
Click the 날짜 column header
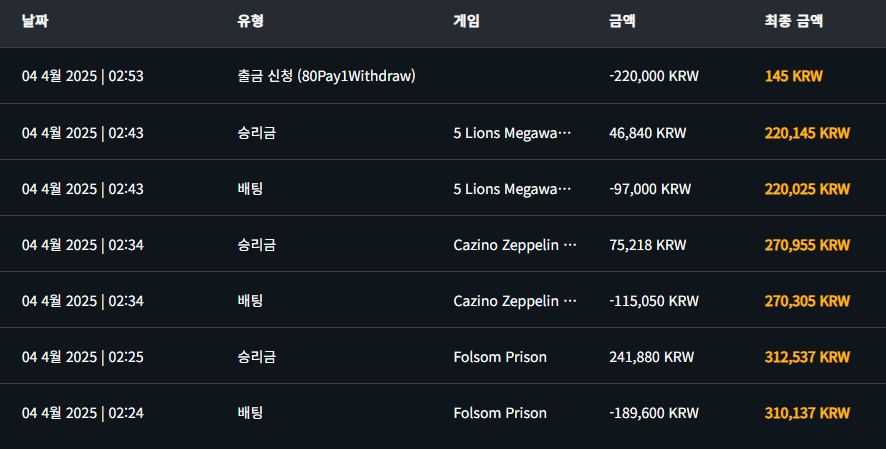[36, 21]
